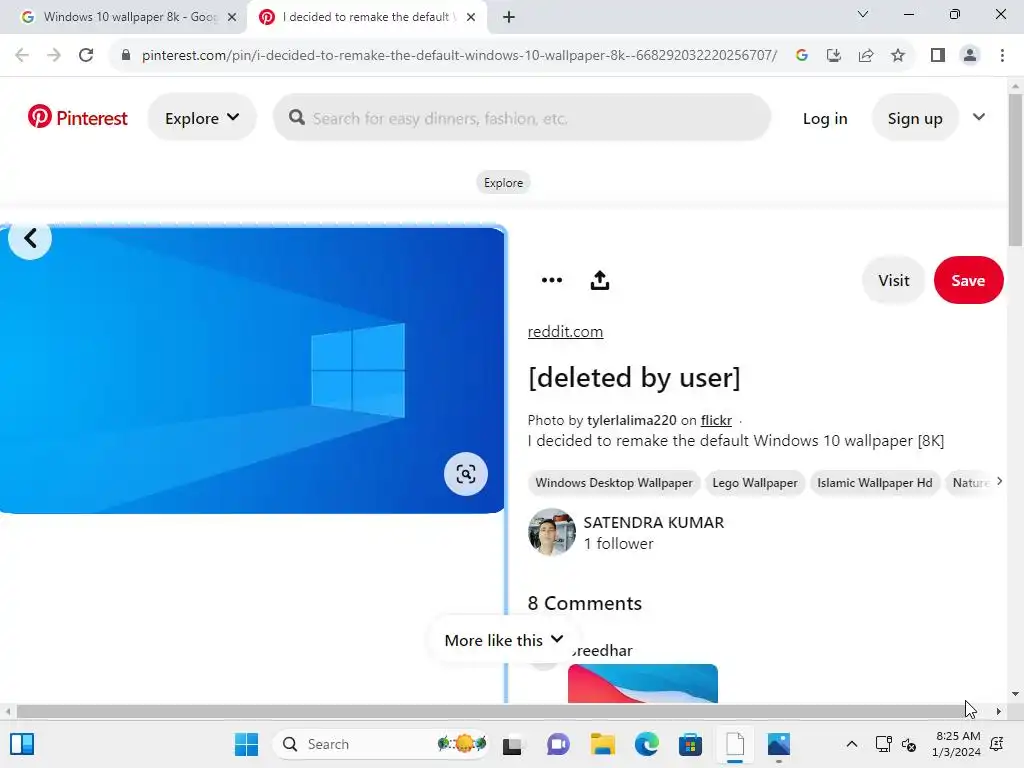
Task: Reload the page
Action: click(86, 55)
